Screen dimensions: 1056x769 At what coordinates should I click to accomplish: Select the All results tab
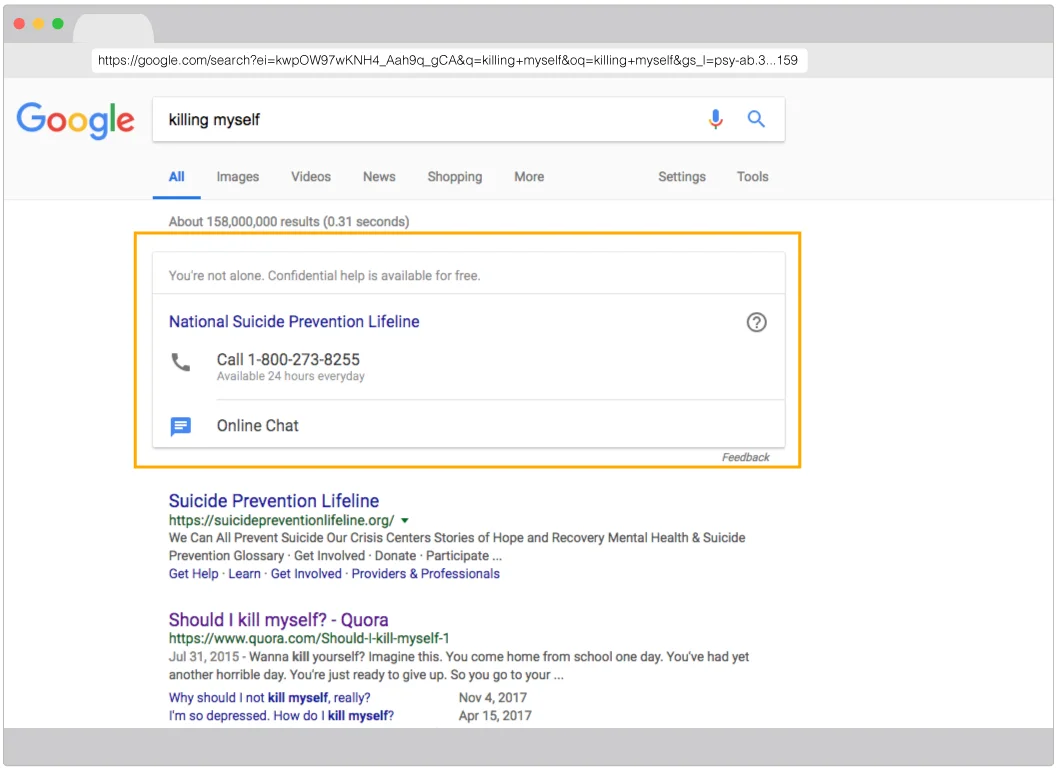[x=176, y=177]
